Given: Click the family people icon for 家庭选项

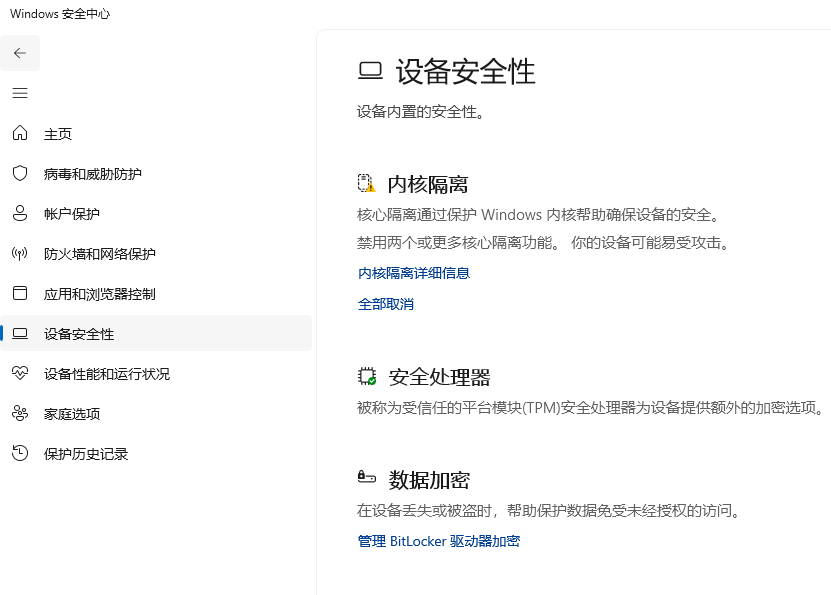Looking at the screenshot, I should click(20, 414).
